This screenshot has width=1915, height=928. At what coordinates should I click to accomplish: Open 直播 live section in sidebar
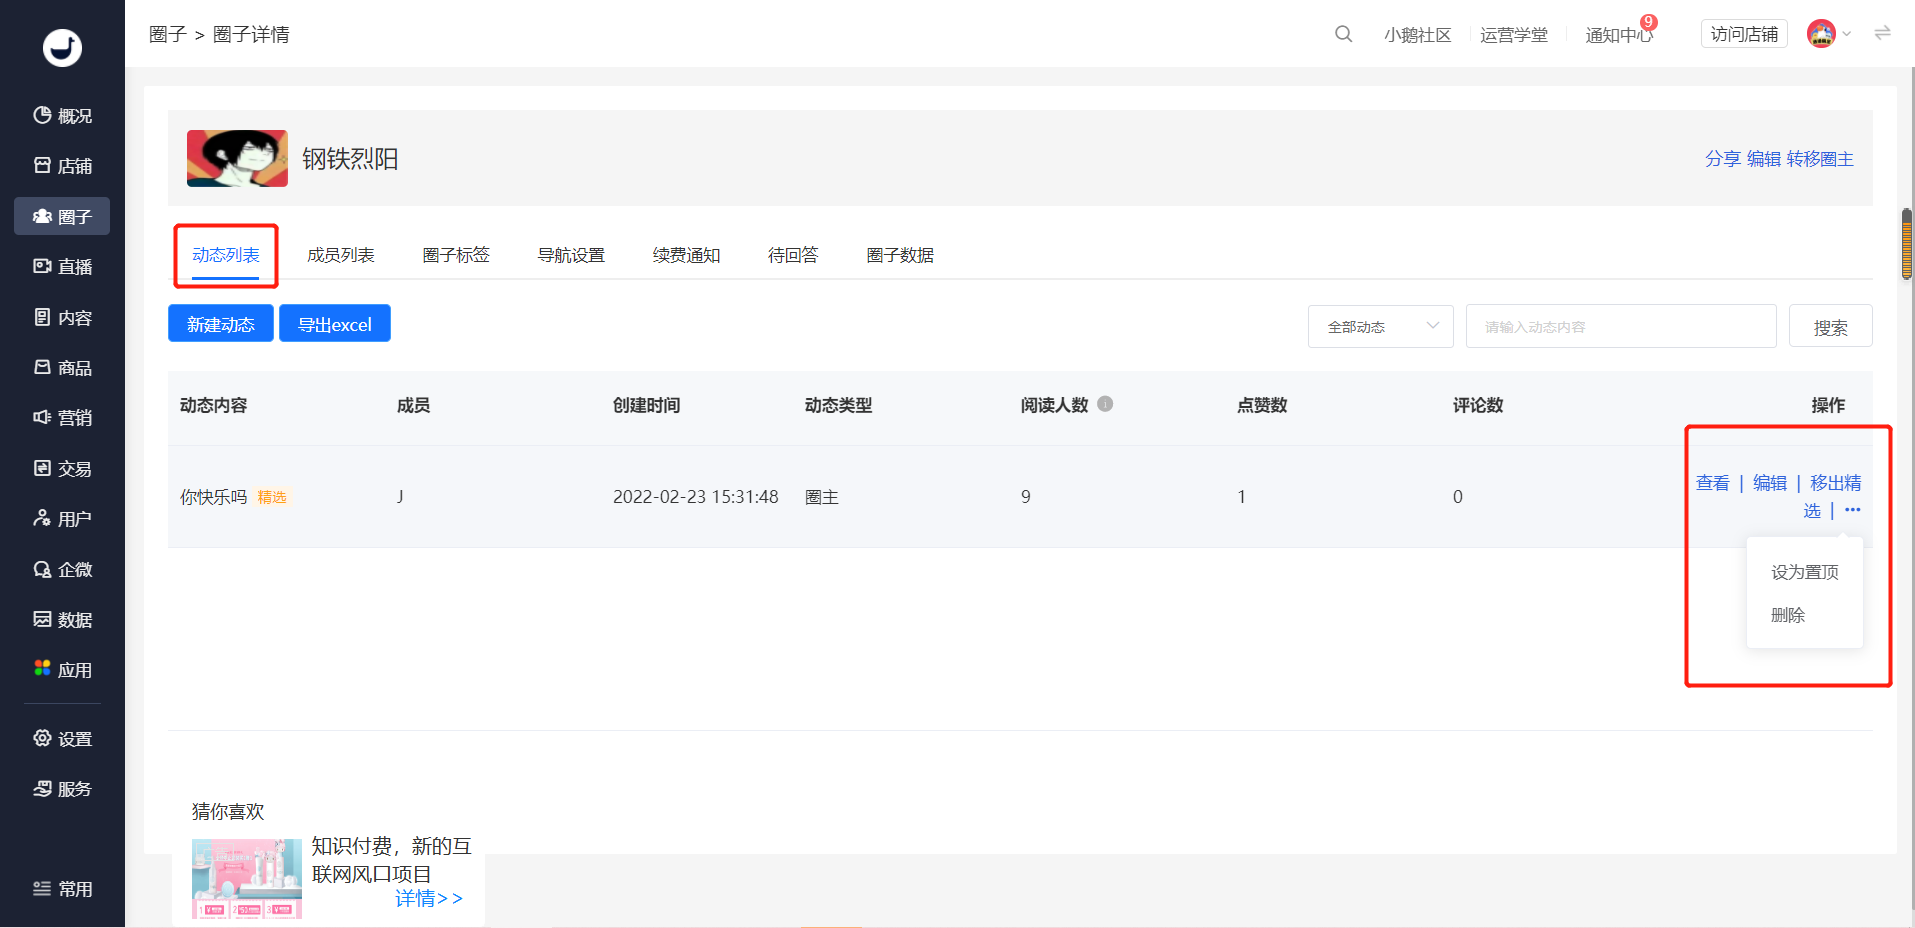(62, 267)
